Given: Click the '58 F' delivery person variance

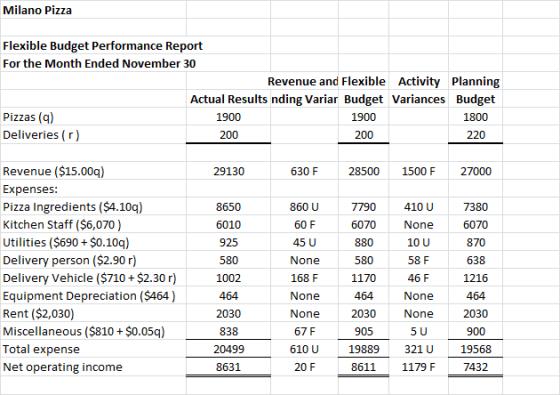Looking at the screenshot, I should pos(419,260).
